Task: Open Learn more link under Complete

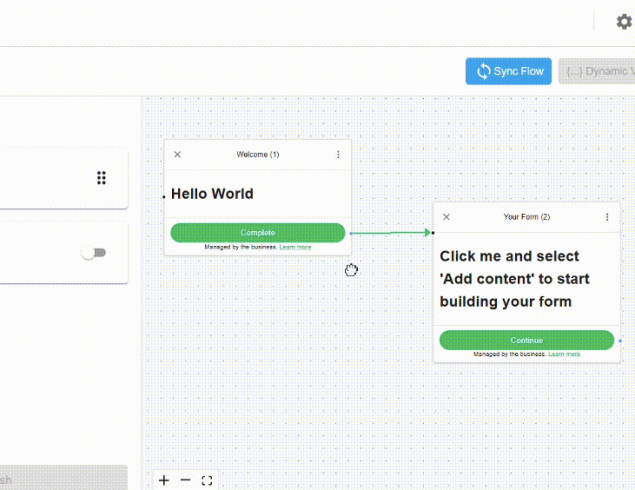Action: coord(295,247)
